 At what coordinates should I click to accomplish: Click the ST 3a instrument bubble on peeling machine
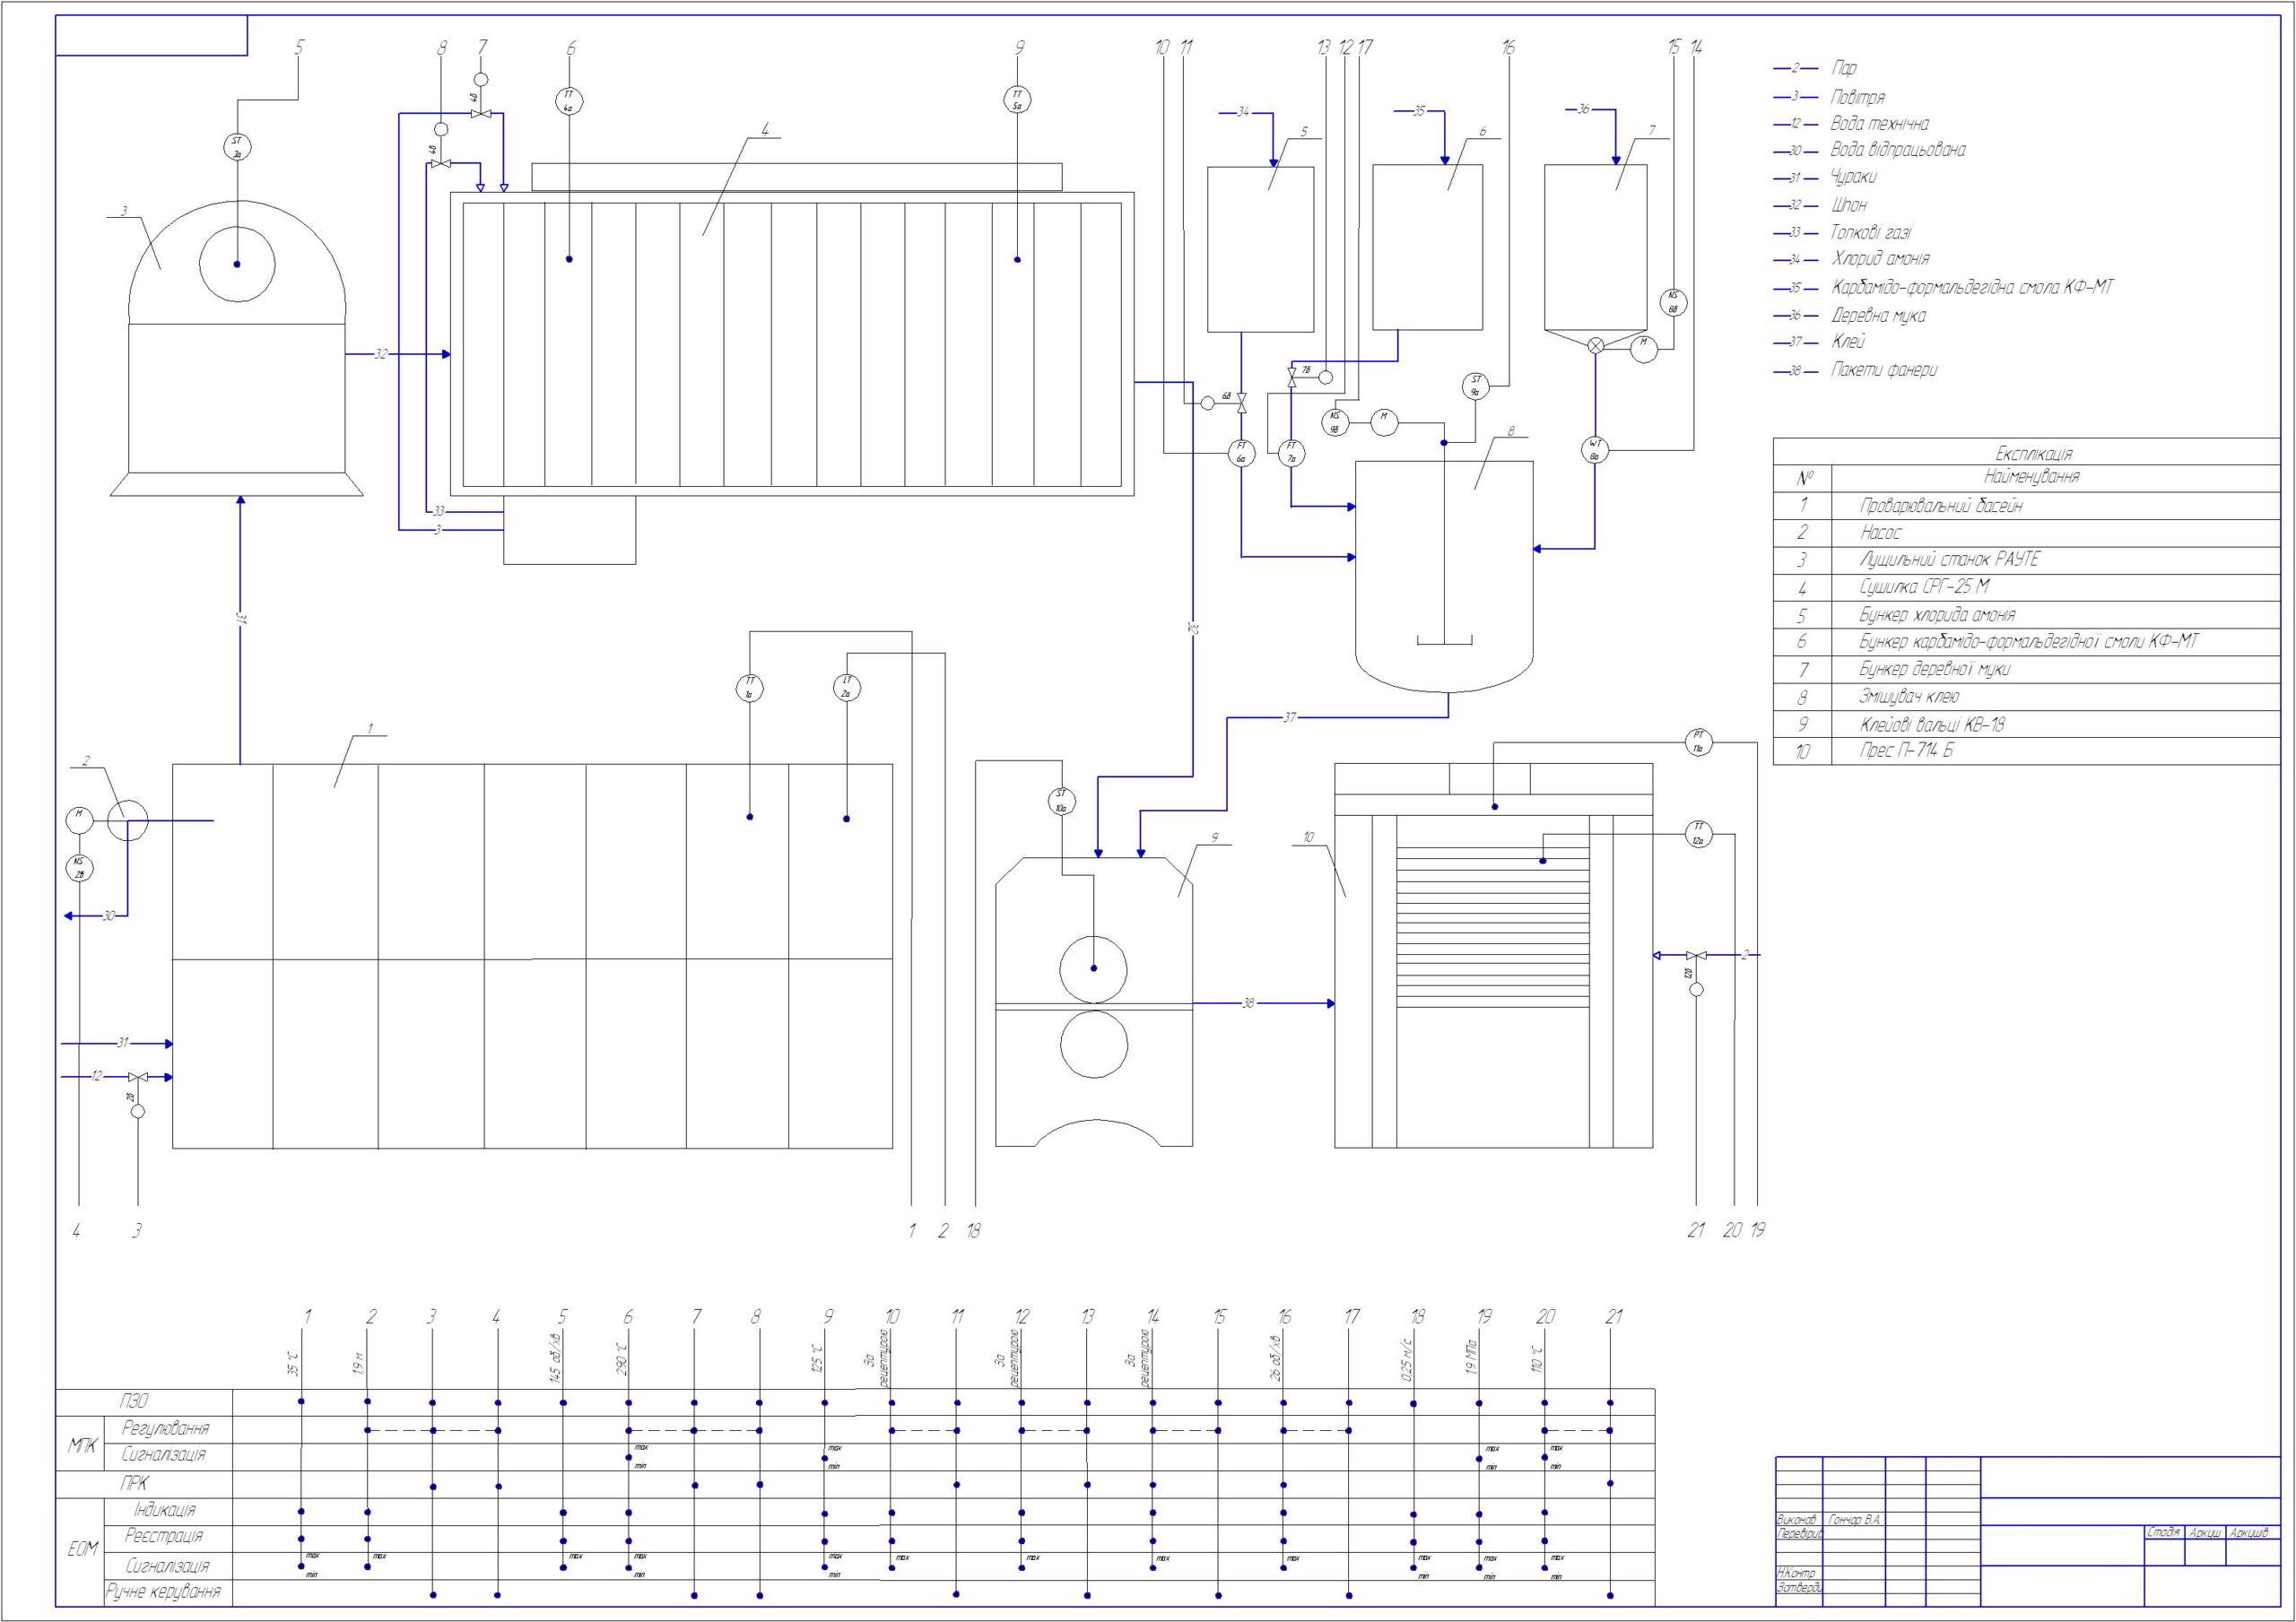click(237, 147)
